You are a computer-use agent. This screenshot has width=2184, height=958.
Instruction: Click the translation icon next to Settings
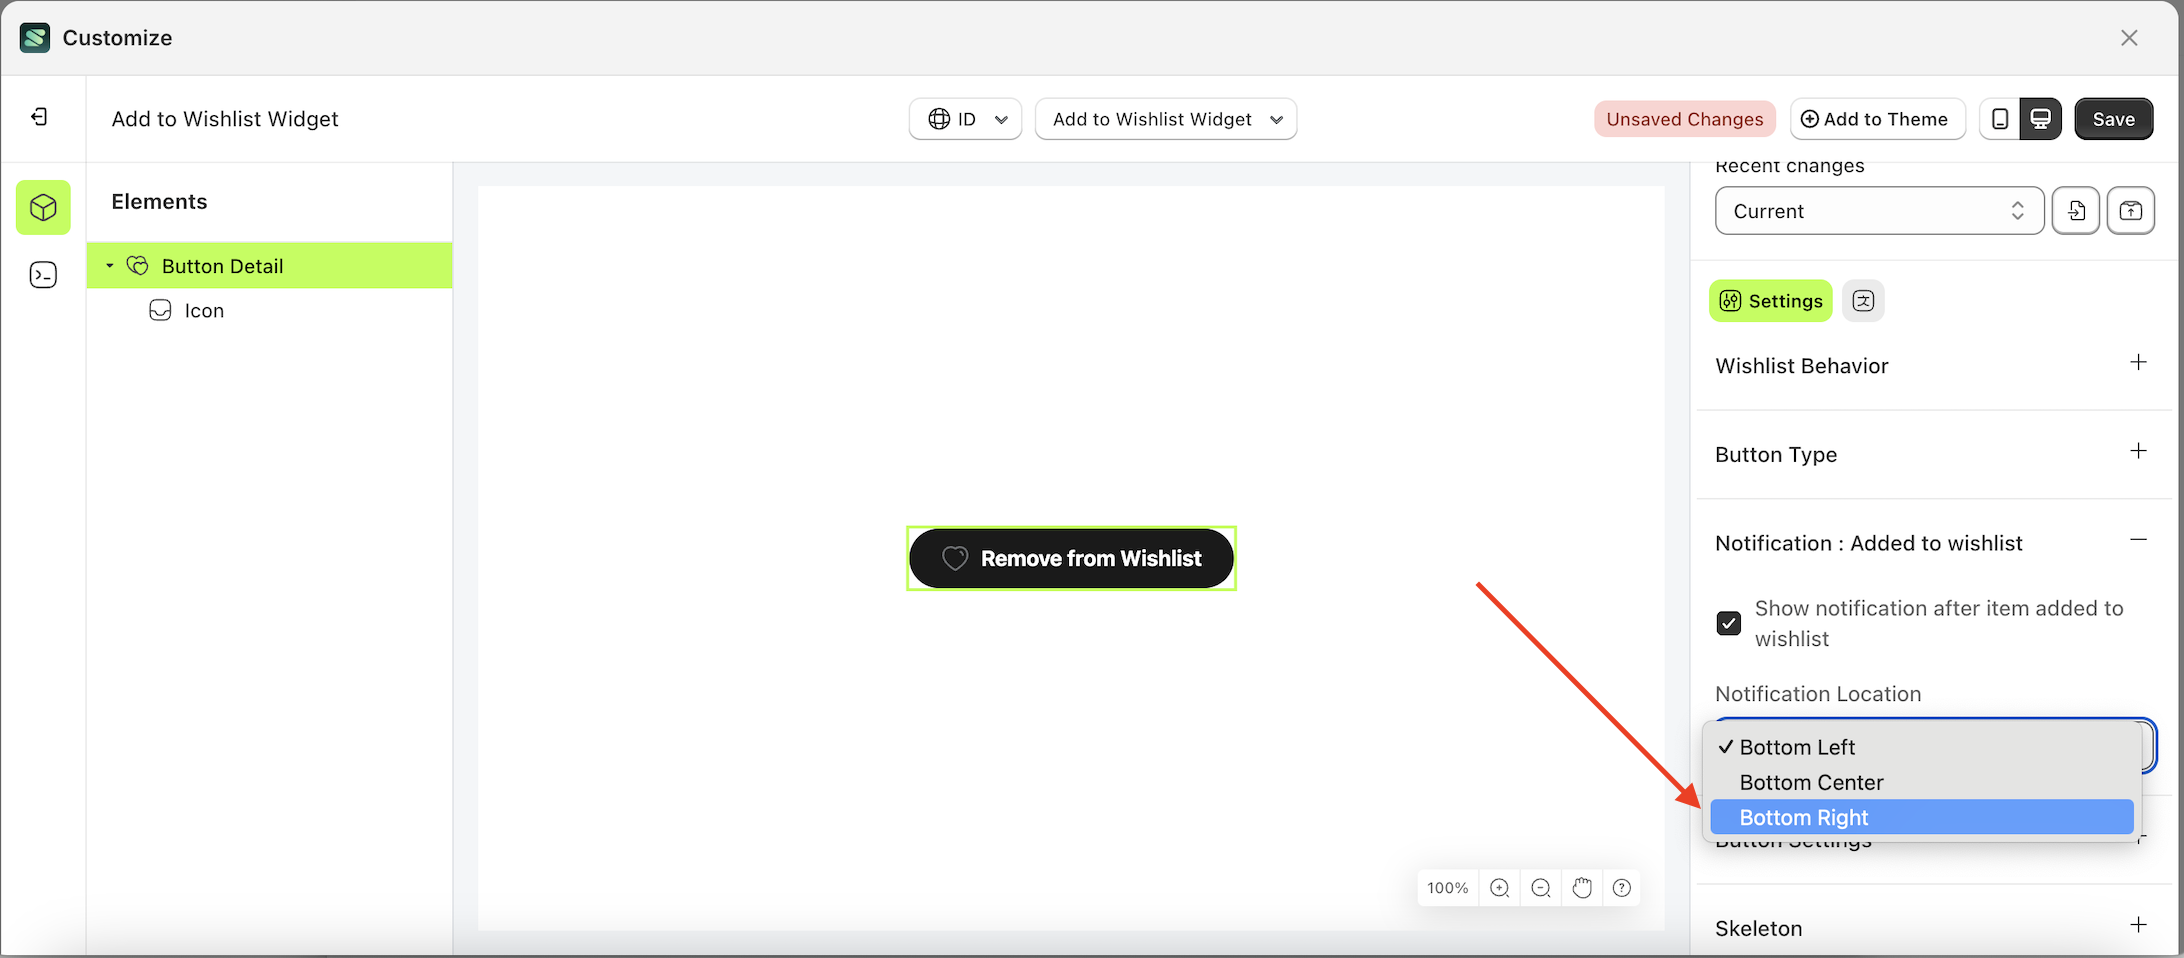click(x=1863, y=300)
